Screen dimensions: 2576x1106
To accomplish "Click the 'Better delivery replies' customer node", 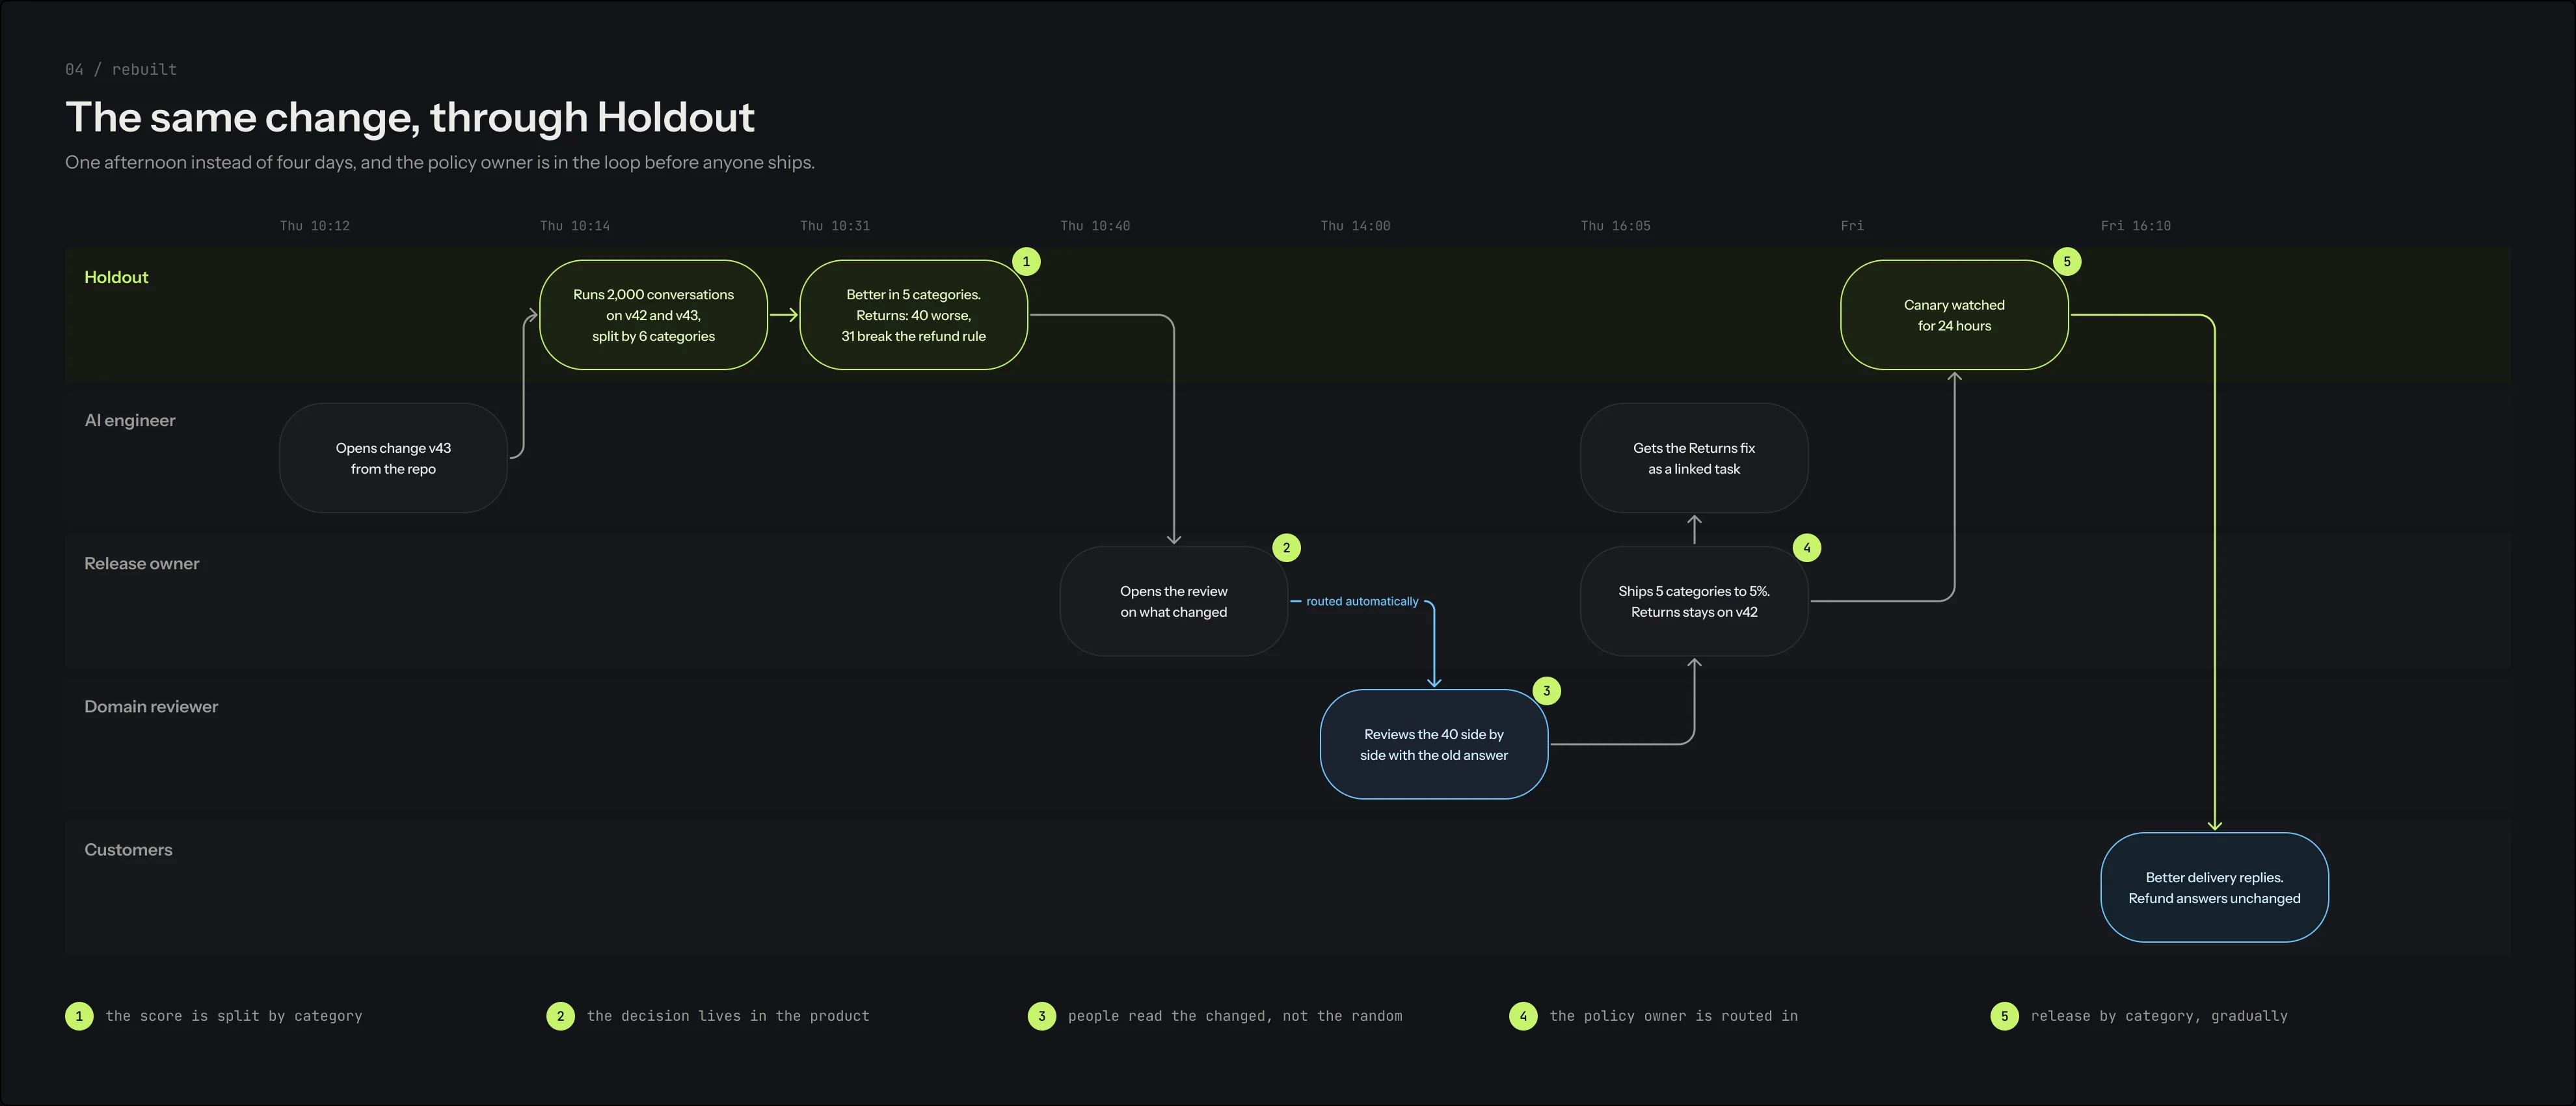I will [x=2214, y=887].
